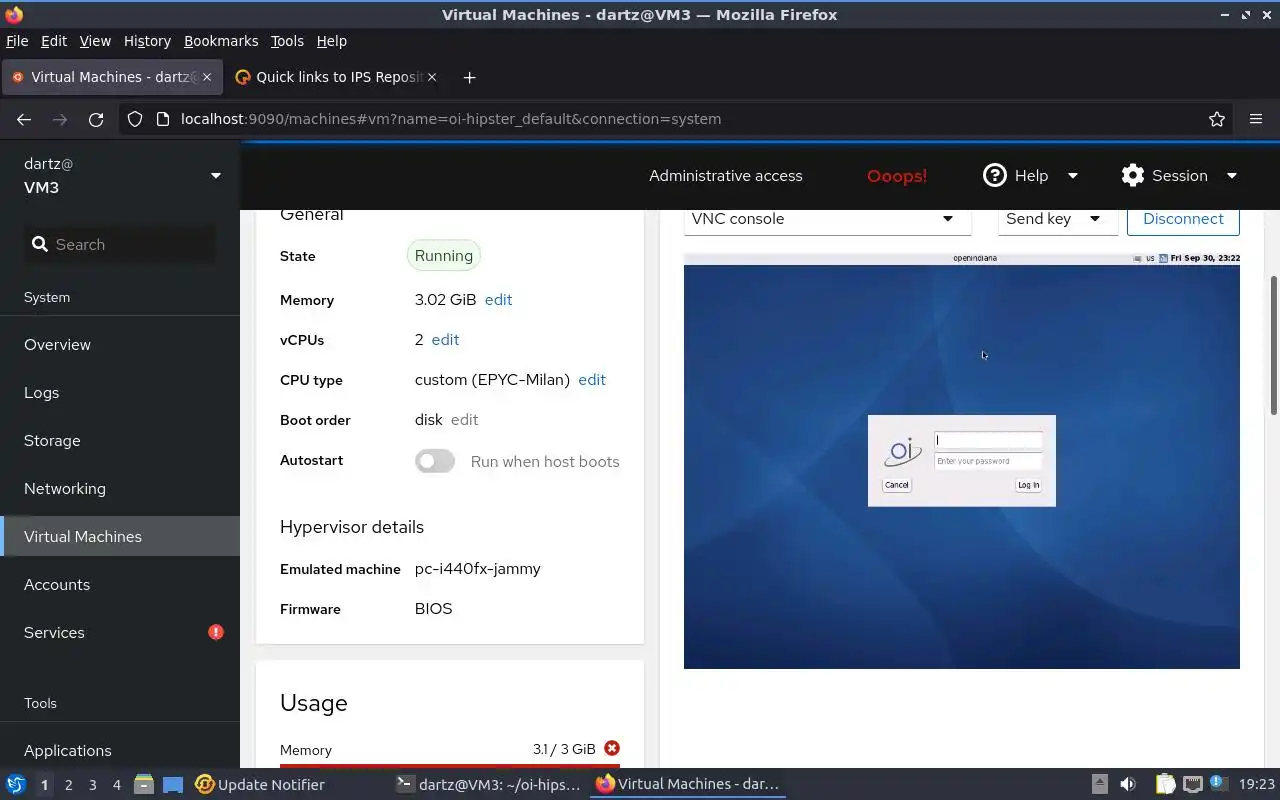Image resolution: width=1280 pixels, height=800 pixels.
Task: Click the Session gear icon
Action: click(1133, 175)
